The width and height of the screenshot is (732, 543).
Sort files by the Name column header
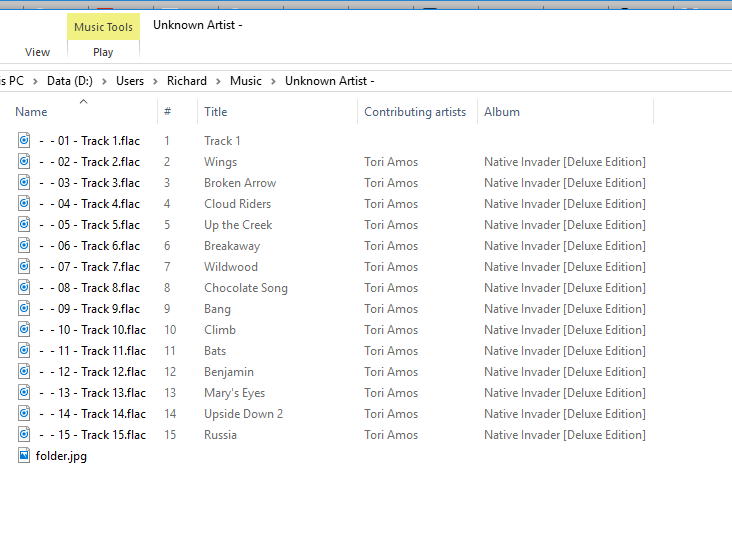click(x=31, y=112)
